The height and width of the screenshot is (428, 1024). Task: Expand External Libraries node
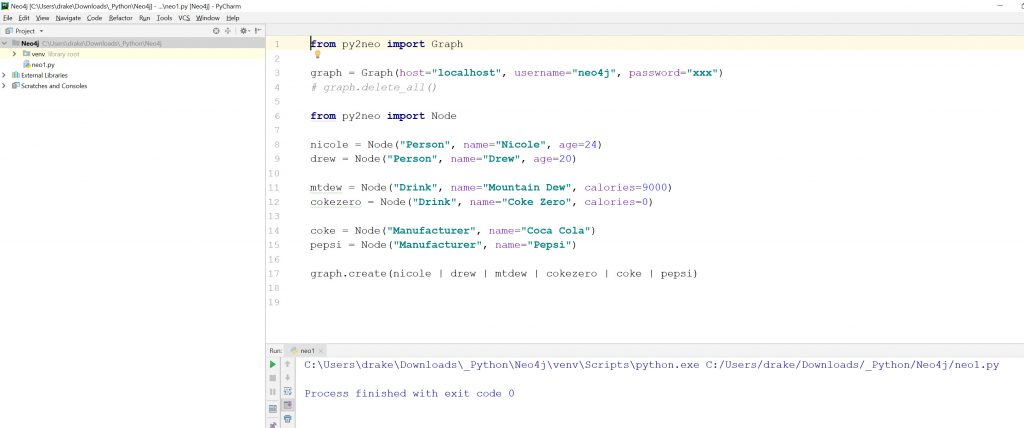click(x=5, y=75)
